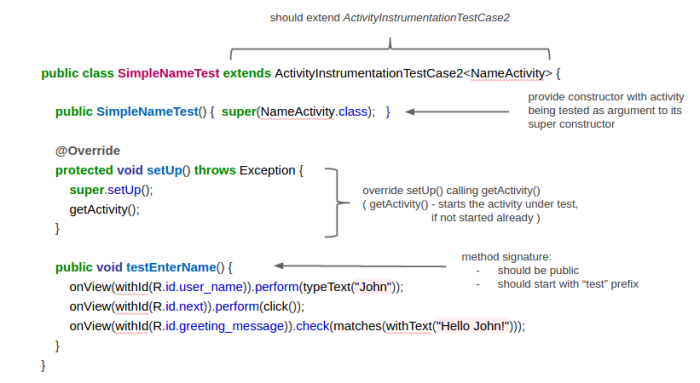Click the note 'should extend ActivityInstrumentationTestCase2'
Image resolution: width=700 pixels, height=383 pixels.
[389, 18]
